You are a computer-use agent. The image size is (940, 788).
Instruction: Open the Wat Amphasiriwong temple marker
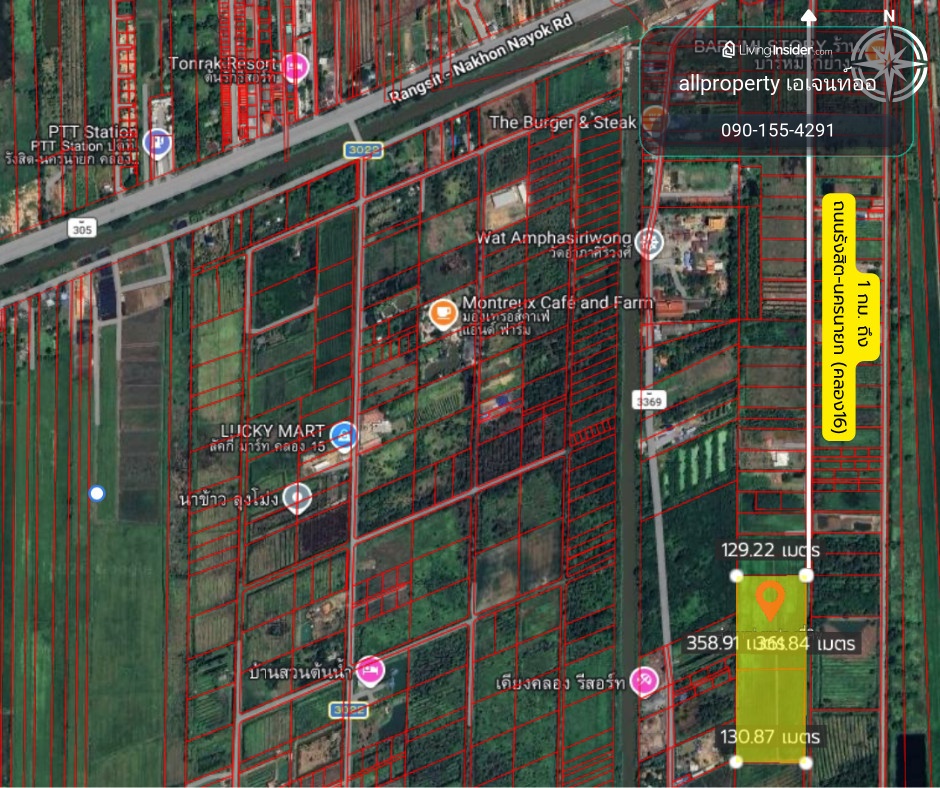pyautogui.click(x=650, y=242)
